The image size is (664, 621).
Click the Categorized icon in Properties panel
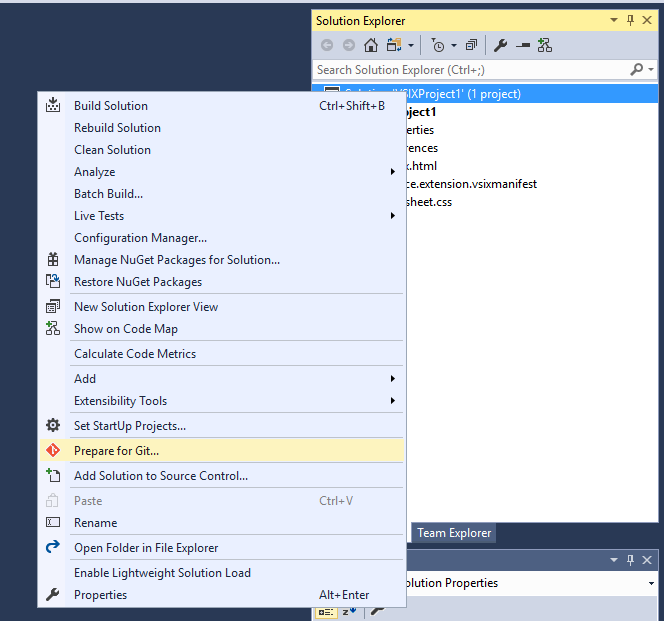(326, 612)
